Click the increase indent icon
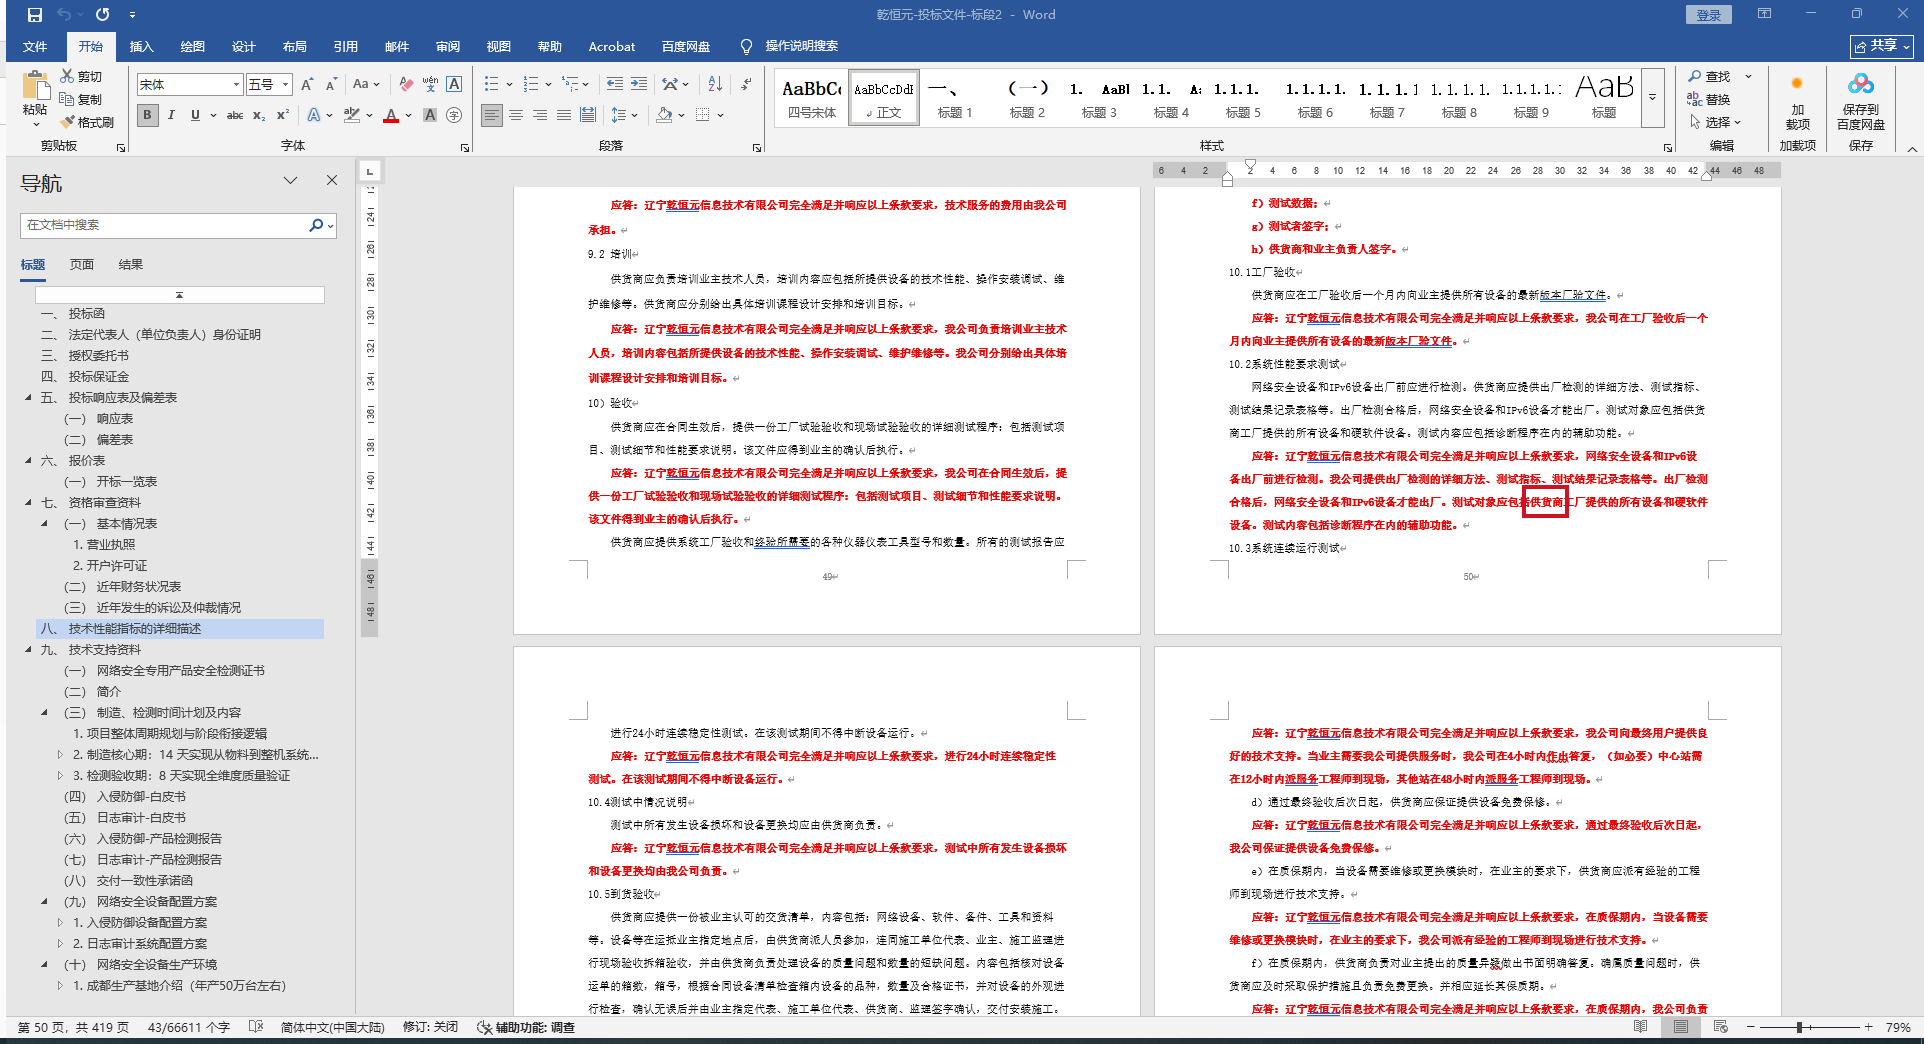Viewport: 1924px width, 1044px height. click(638, 84)
